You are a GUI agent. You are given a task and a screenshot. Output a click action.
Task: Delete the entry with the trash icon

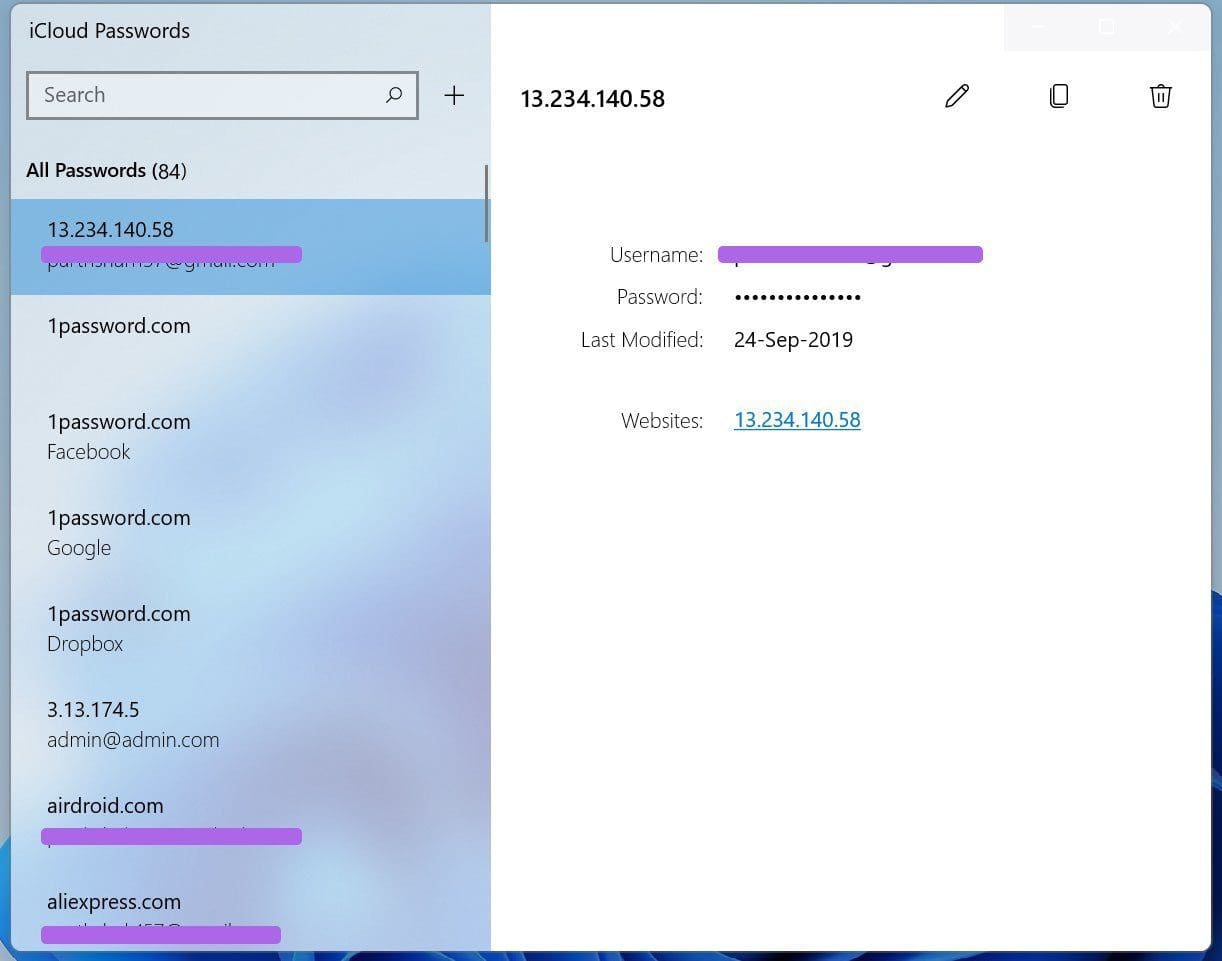(1160, 96)
